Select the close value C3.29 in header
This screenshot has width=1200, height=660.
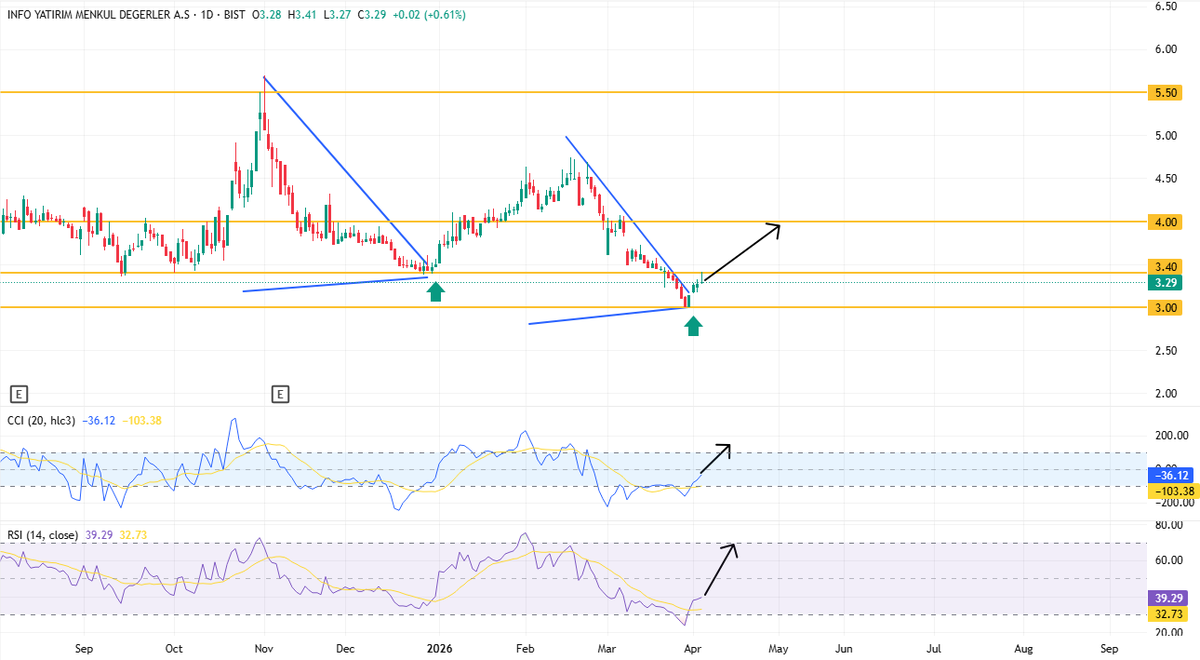[x=371, y=15]
